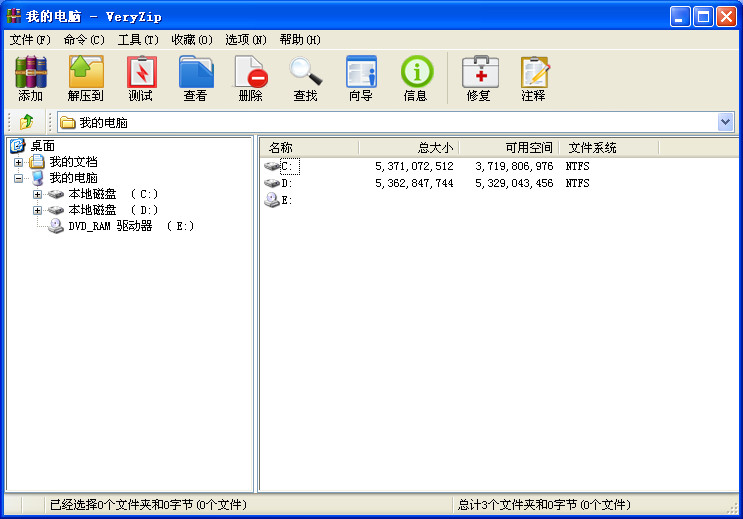Show 信息 (Info) green icon
Image resolution: width=743 pixels, height=519 pixels.
pyautogui.click(x=417, y=72)
